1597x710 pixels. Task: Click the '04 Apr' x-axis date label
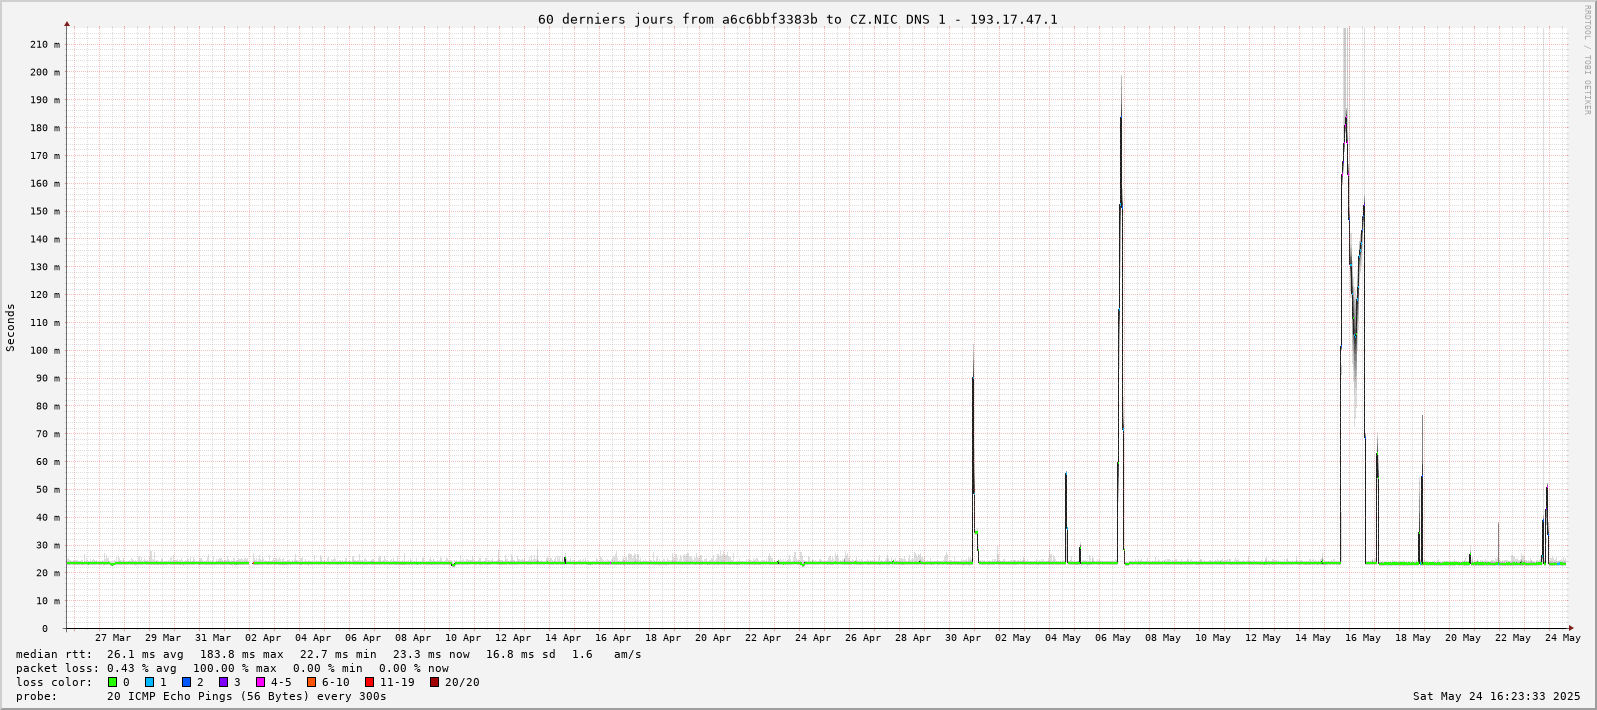click(313, 637)
